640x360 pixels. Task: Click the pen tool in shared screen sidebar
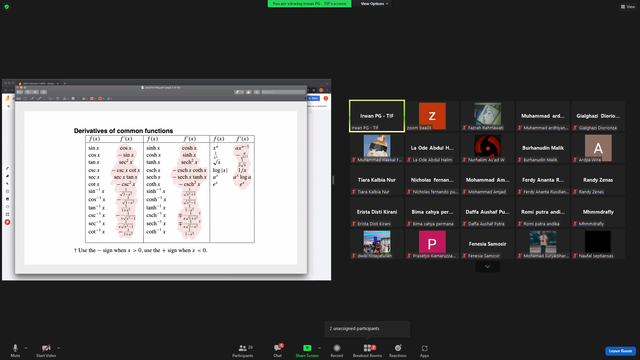point(7,169)
